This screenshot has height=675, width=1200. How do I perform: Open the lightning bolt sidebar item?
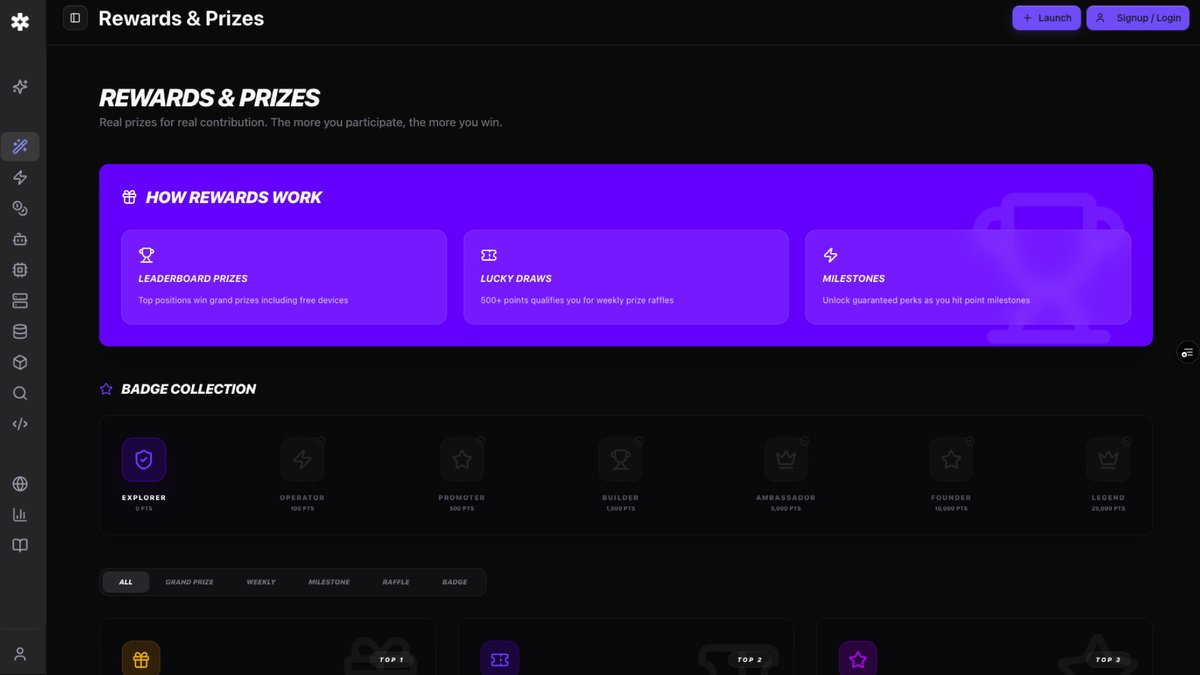(x=20, y=178)
